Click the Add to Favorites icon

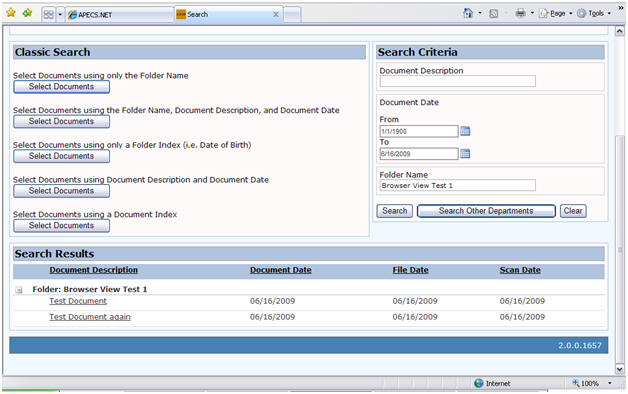click(x=27, y=13)
